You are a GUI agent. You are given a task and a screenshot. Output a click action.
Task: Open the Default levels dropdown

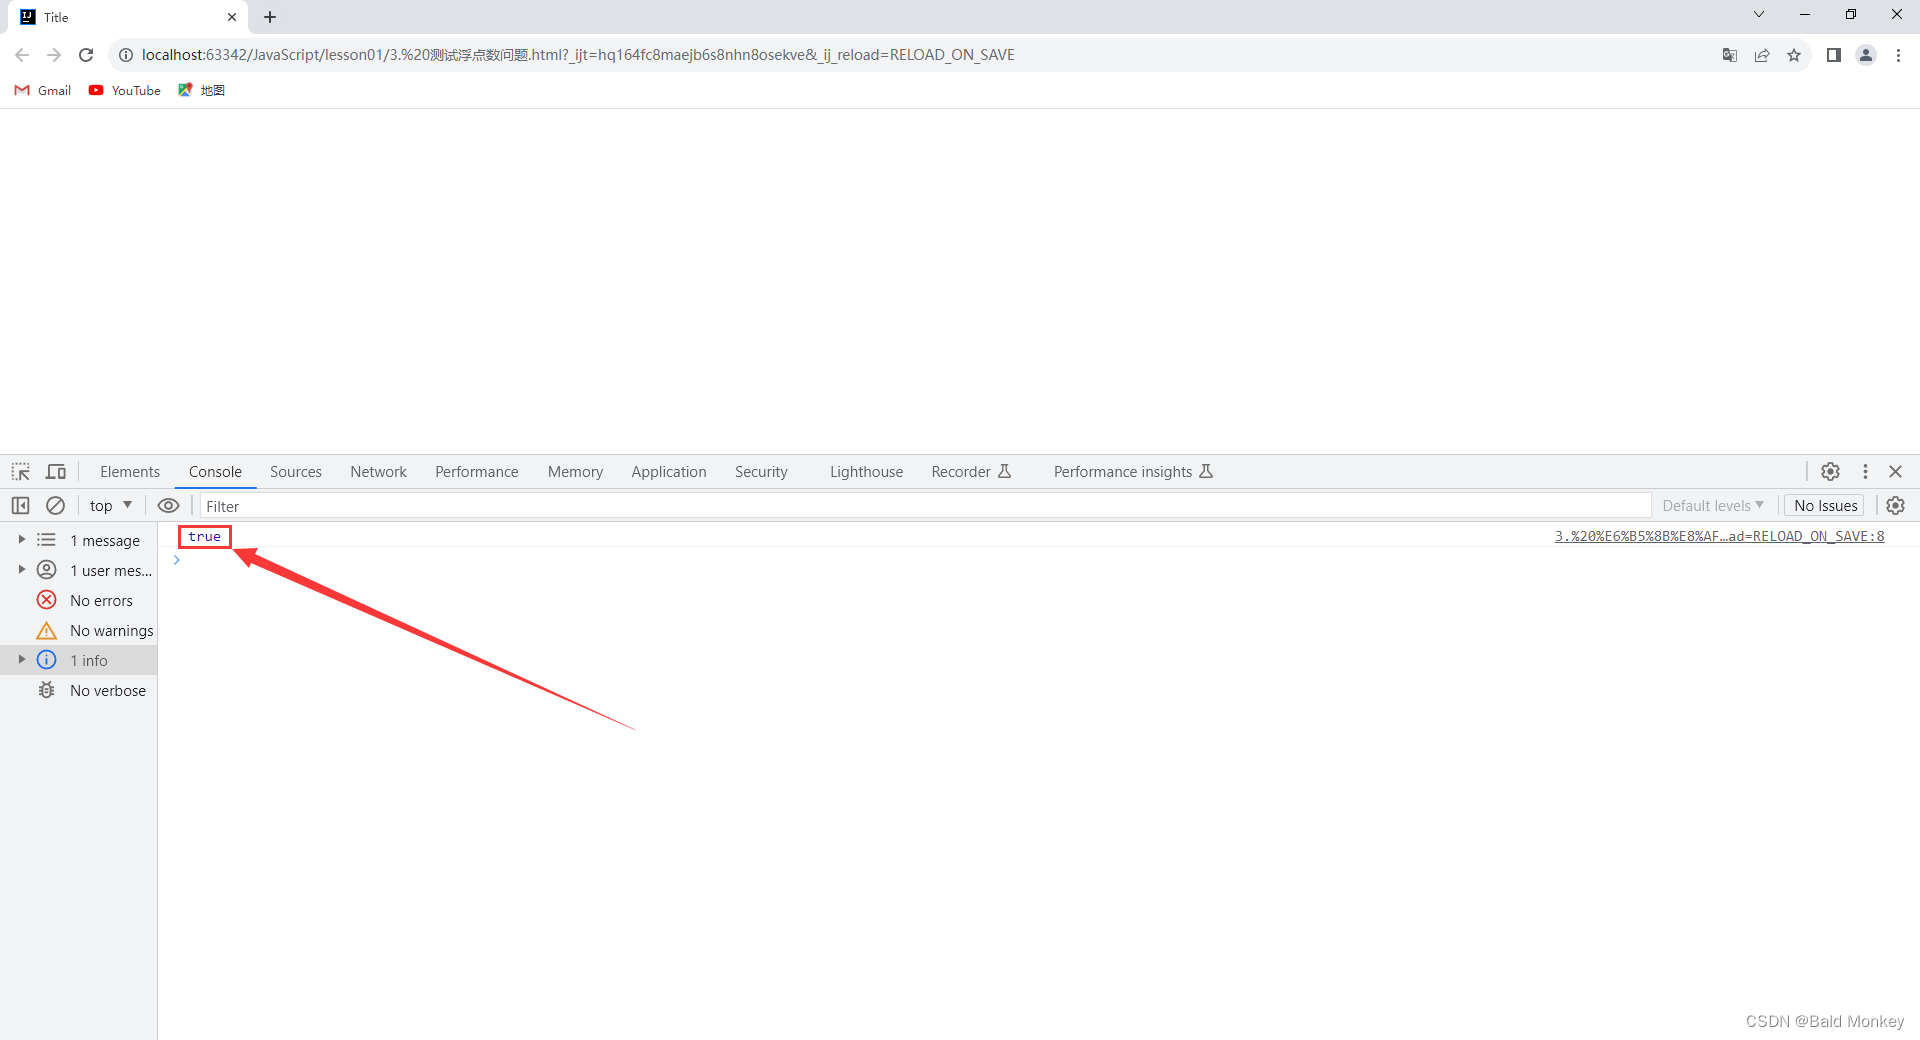coord(1713,506)
